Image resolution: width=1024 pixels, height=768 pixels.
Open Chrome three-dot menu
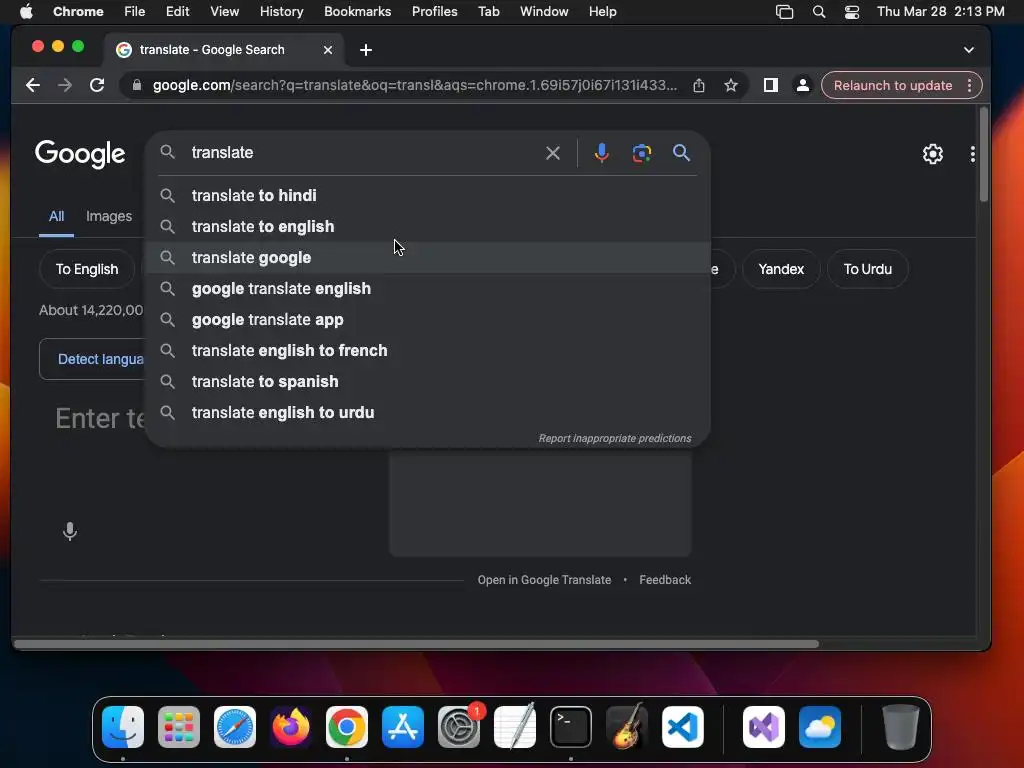(969, 86)
